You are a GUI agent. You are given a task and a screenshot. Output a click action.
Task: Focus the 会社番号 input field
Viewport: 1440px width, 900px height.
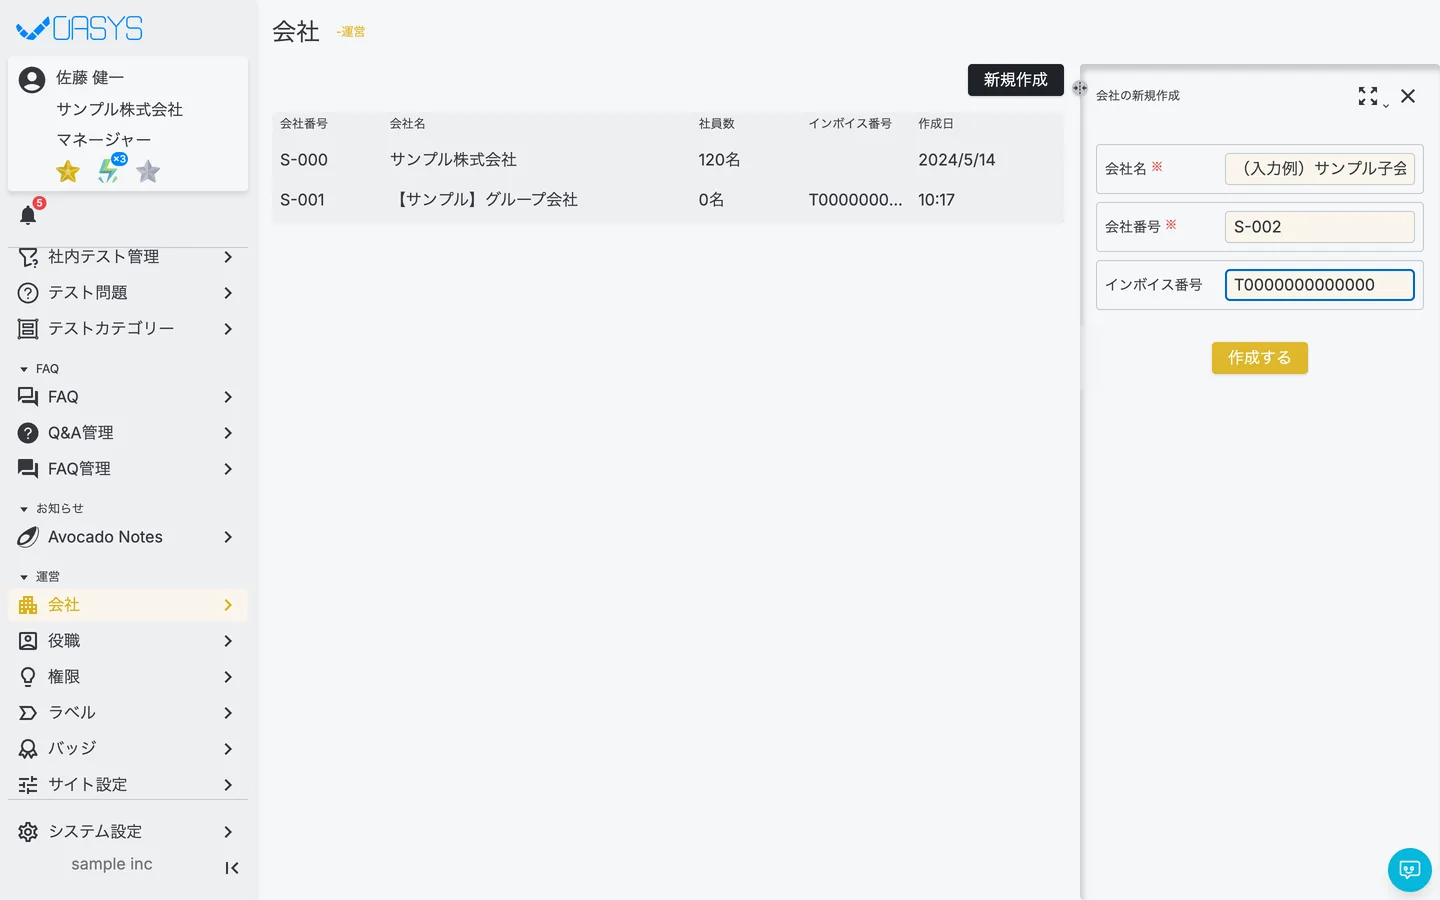(x=1320, y=227)
